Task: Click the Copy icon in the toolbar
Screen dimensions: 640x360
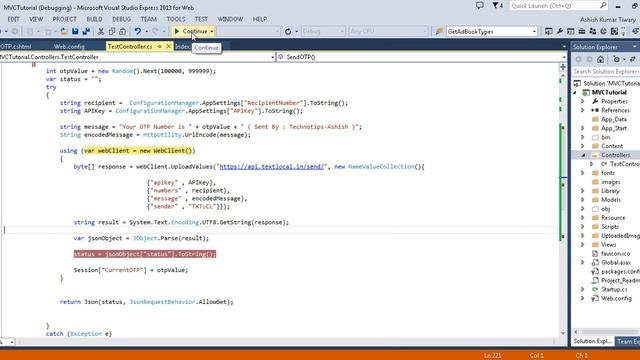Action: point(111,31)
